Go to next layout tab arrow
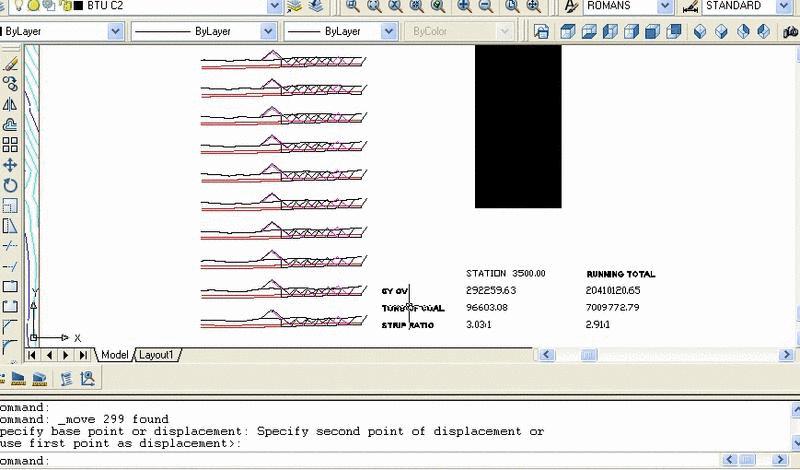 coord(66,355)
